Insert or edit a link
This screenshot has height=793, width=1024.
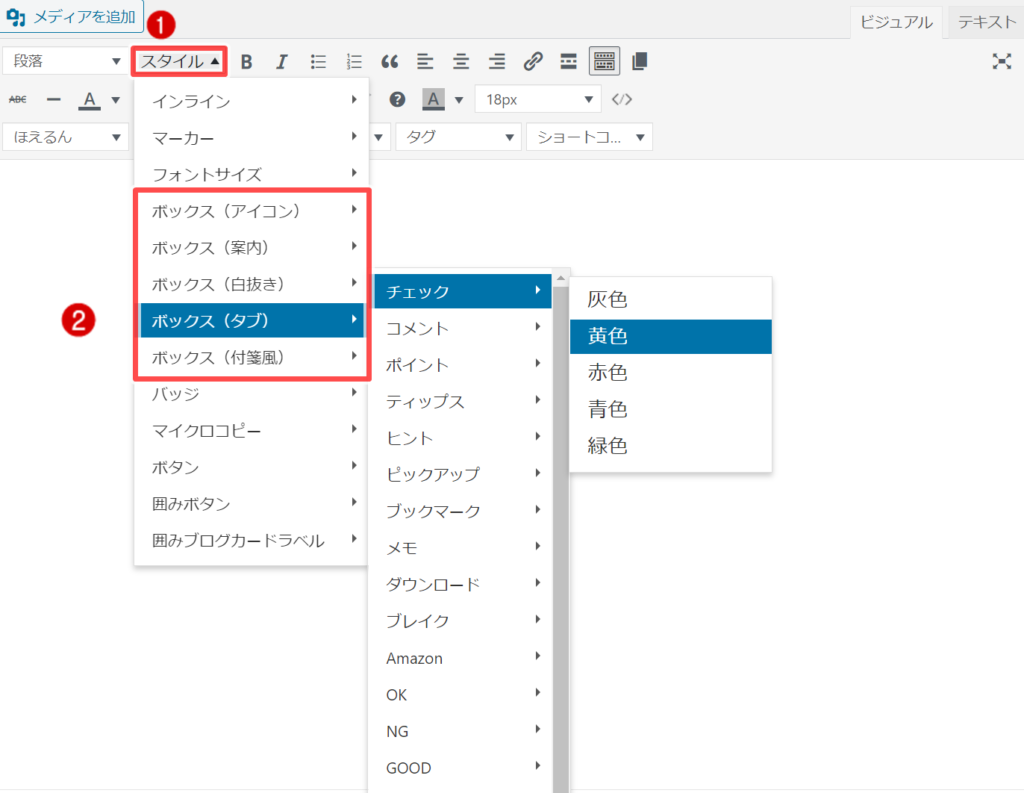[x=533, y=61]
